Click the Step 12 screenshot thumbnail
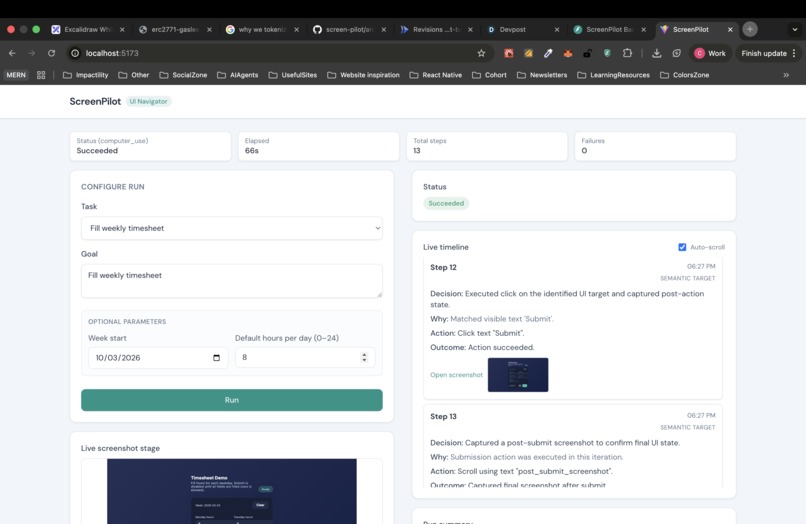The image size is (806, 524). 518,375
